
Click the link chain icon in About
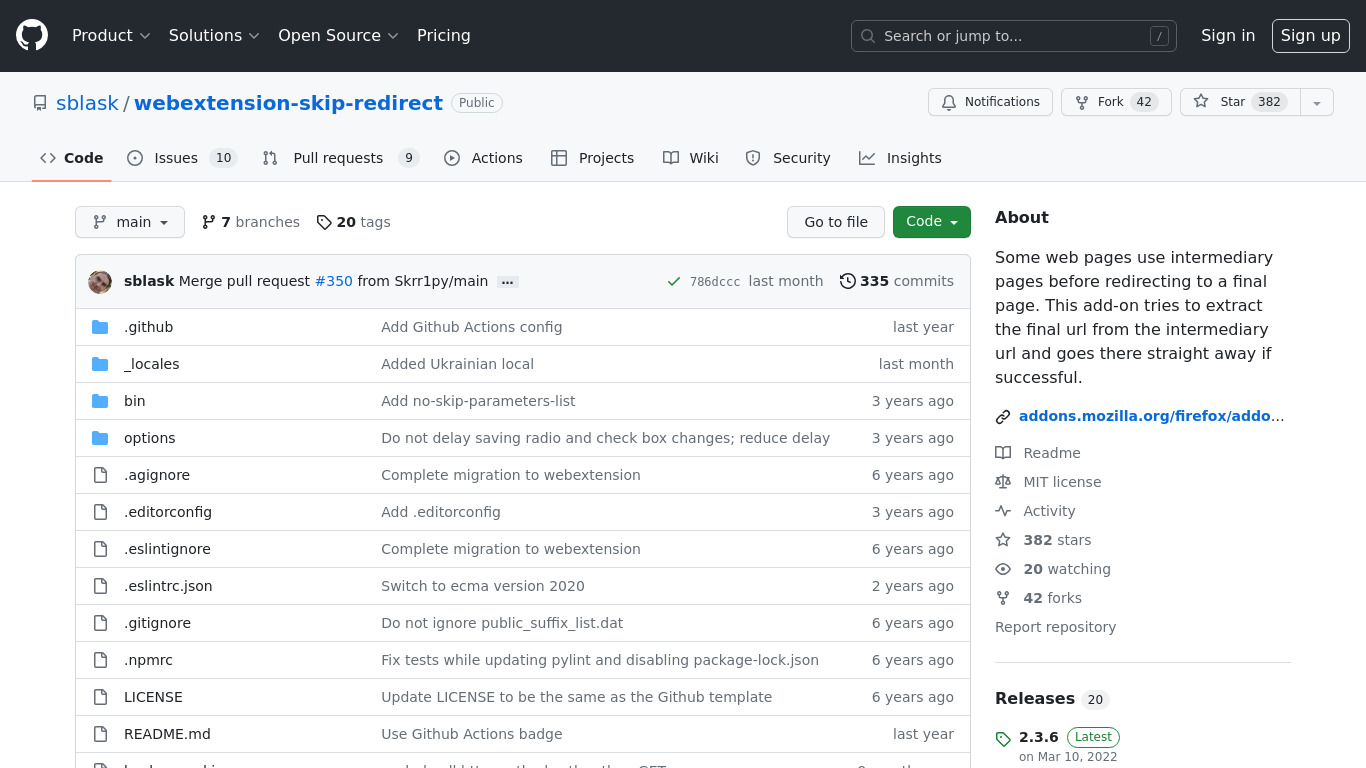pos(1003,417)
